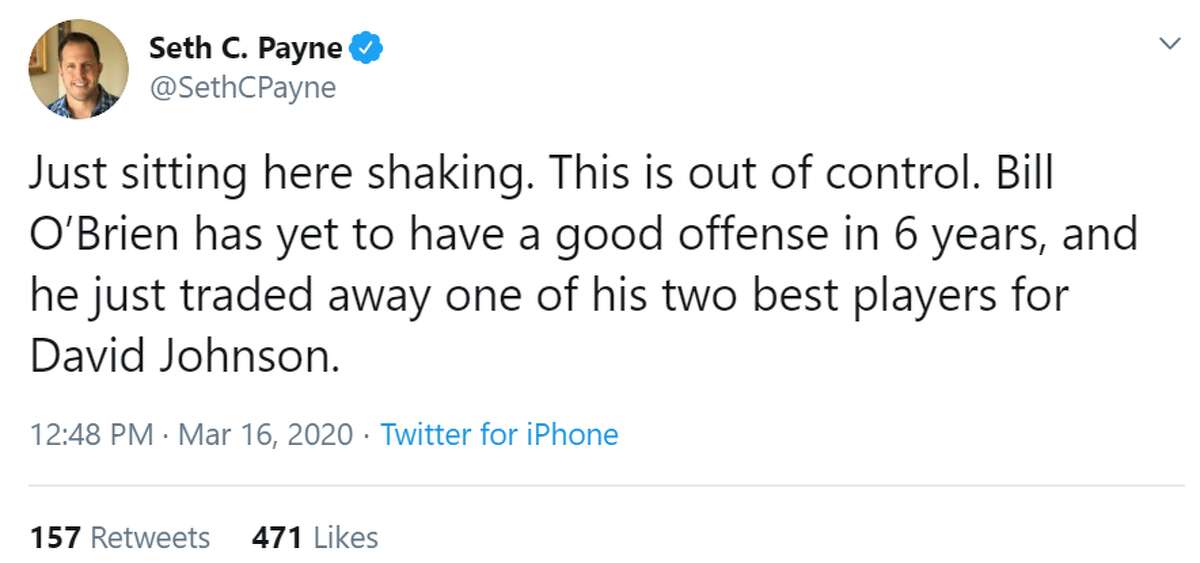This screenshot has width=1200, height=563.
Task: Click the blue verified checkmark badge
Action: [364, 48]
